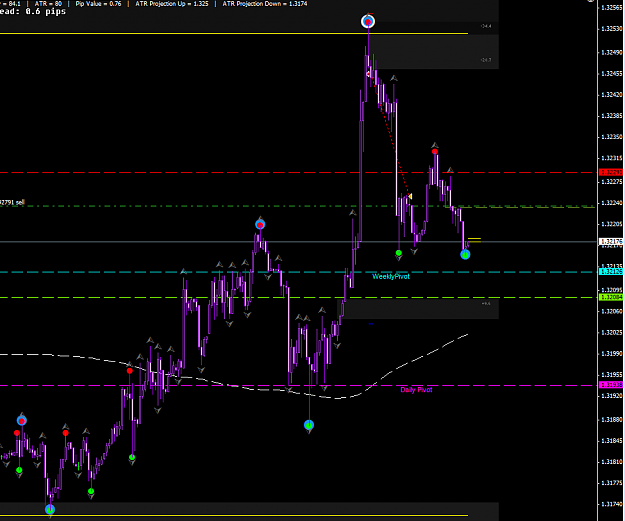
Task: Select the magenta dashed Daily Pivot line
Action: click(x=297, y=385)
